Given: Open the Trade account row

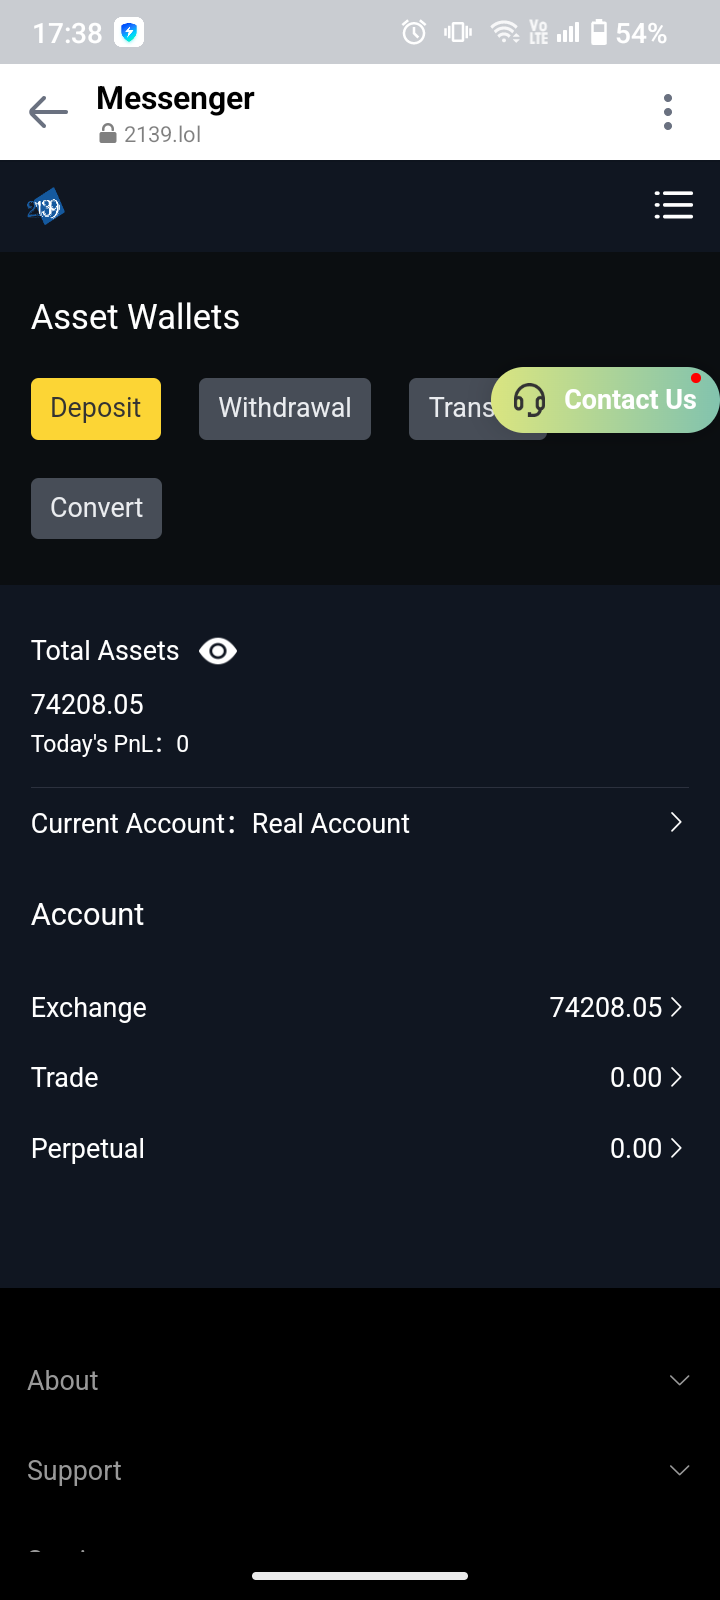Looking at the screenshot, I should point(360,1077).
